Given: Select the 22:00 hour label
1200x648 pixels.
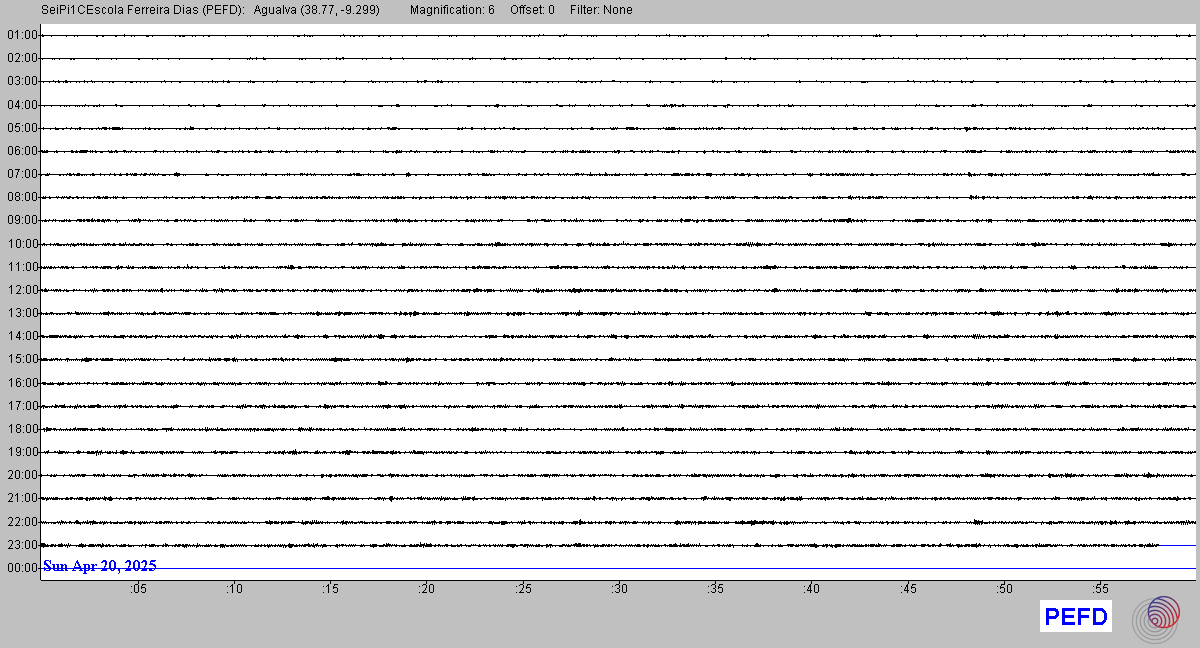Looking at the screenshot, I should tap(22, 522).
